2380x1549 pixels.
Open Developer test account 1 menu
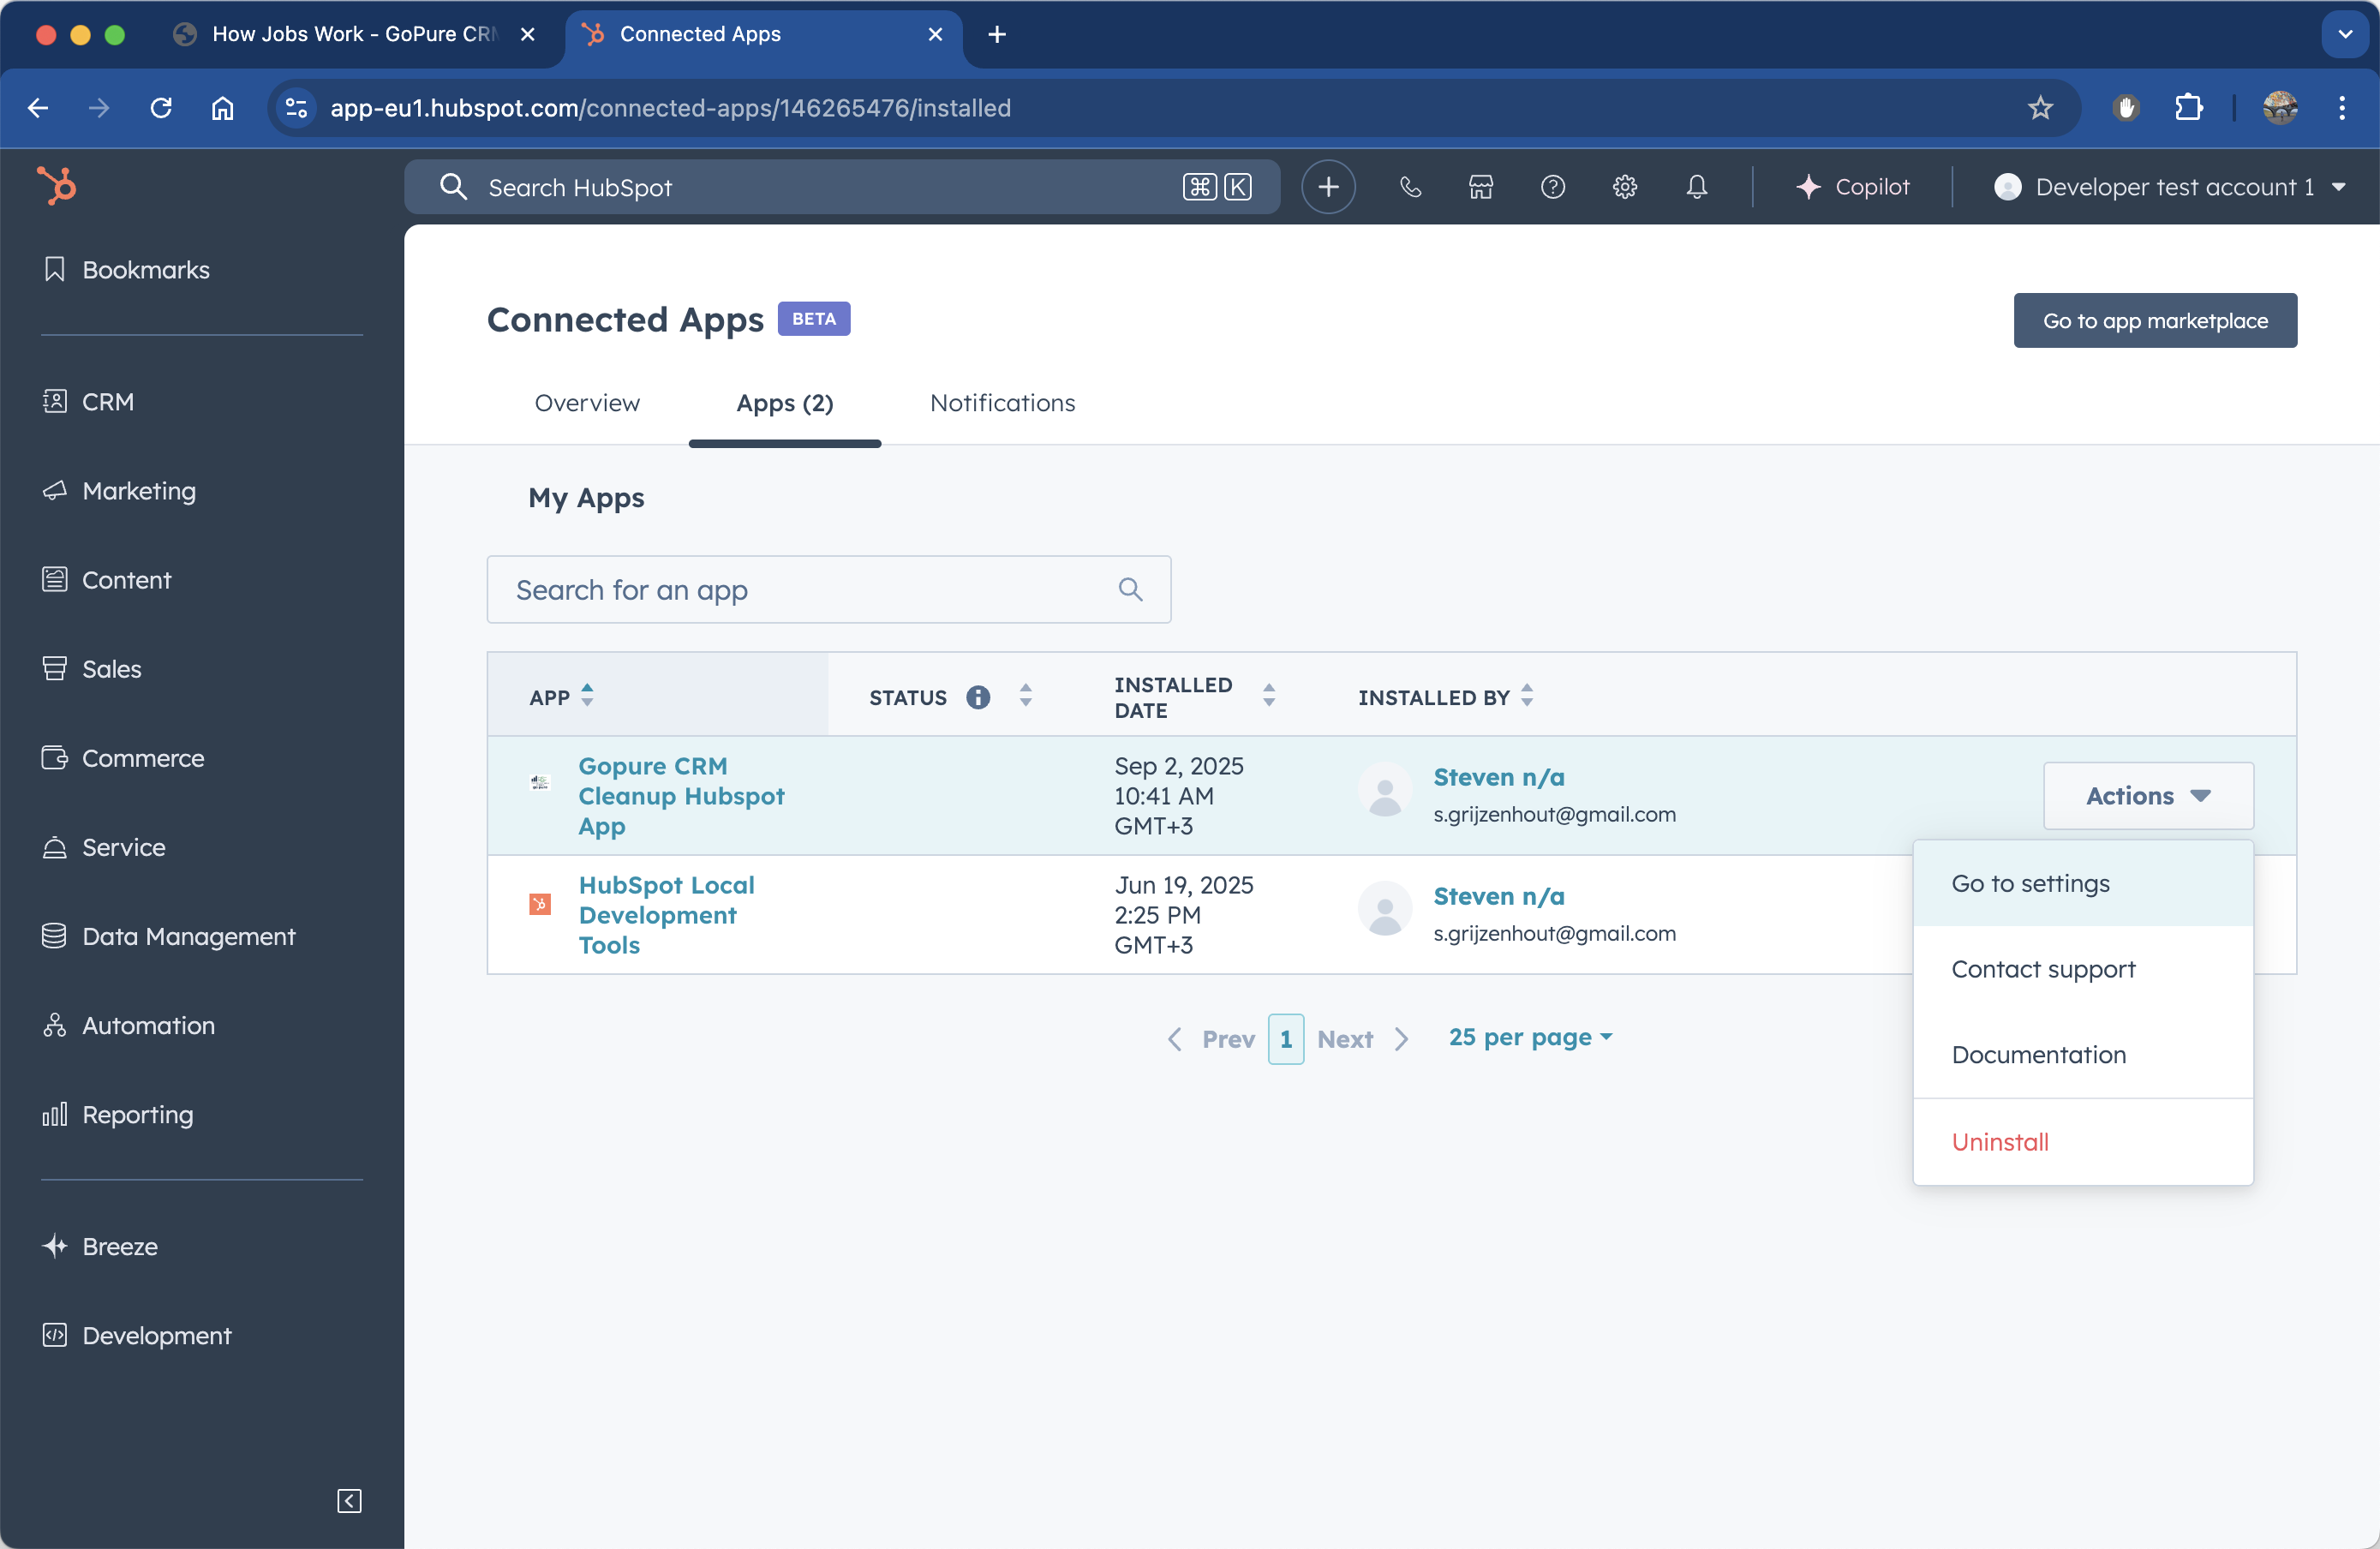(x=2170, y=187)
